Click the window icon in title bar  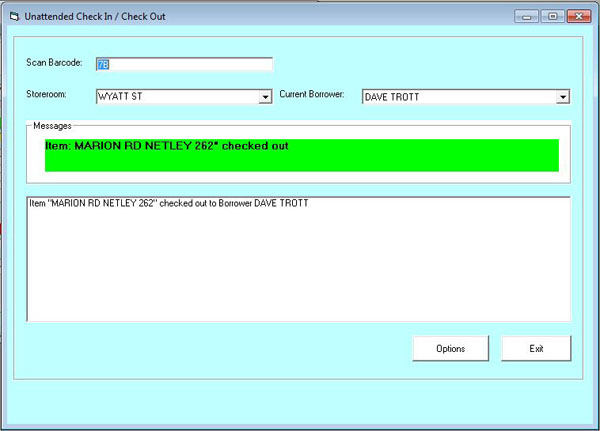tap(15, 16)
